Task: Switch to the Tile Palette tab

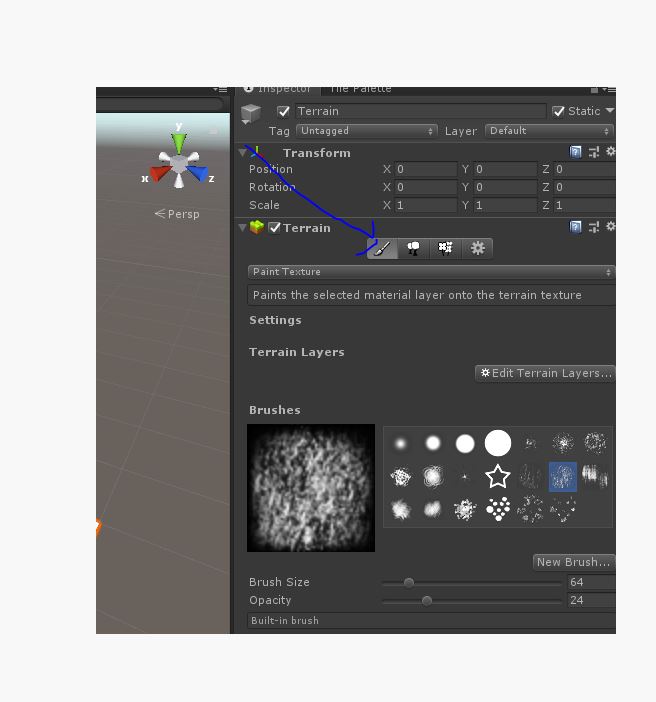Action: [x=360, y=90]
